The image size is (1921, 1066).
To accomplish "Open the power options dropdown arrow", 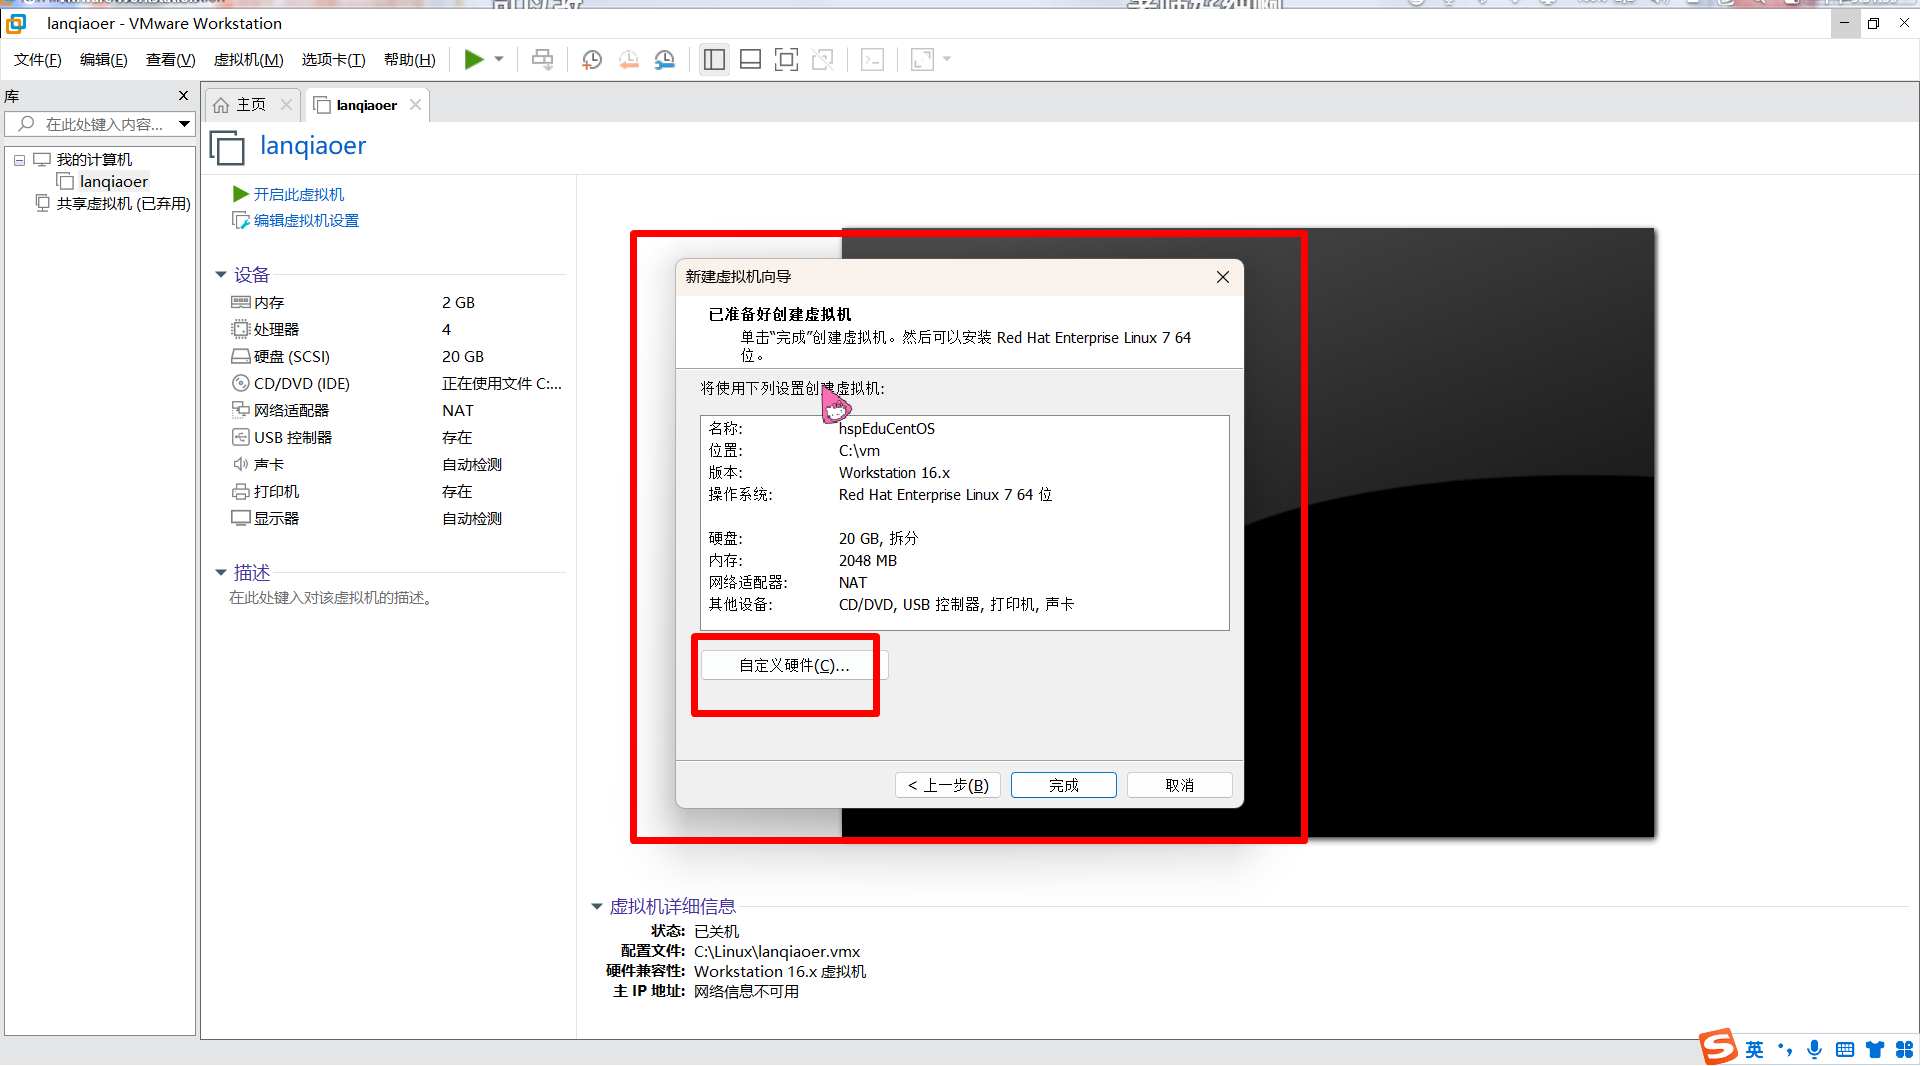I will (x=499, y=60).
